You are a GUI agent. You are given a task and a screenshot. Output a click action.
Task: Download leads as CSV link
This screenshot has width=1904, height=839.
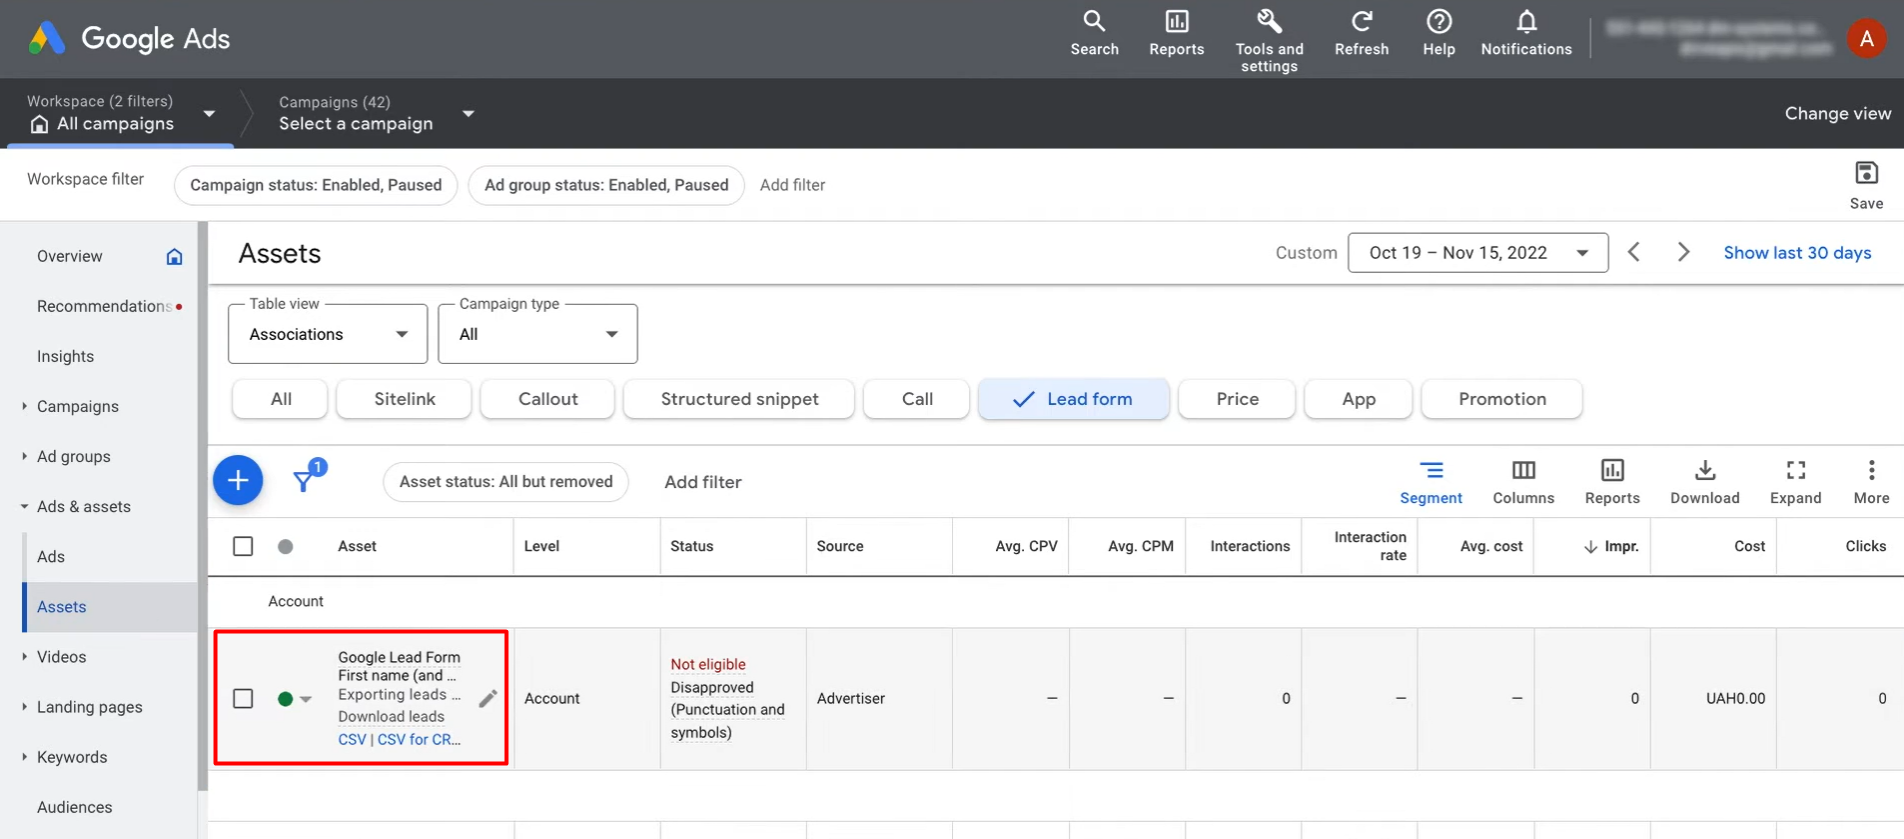[352, 740]
